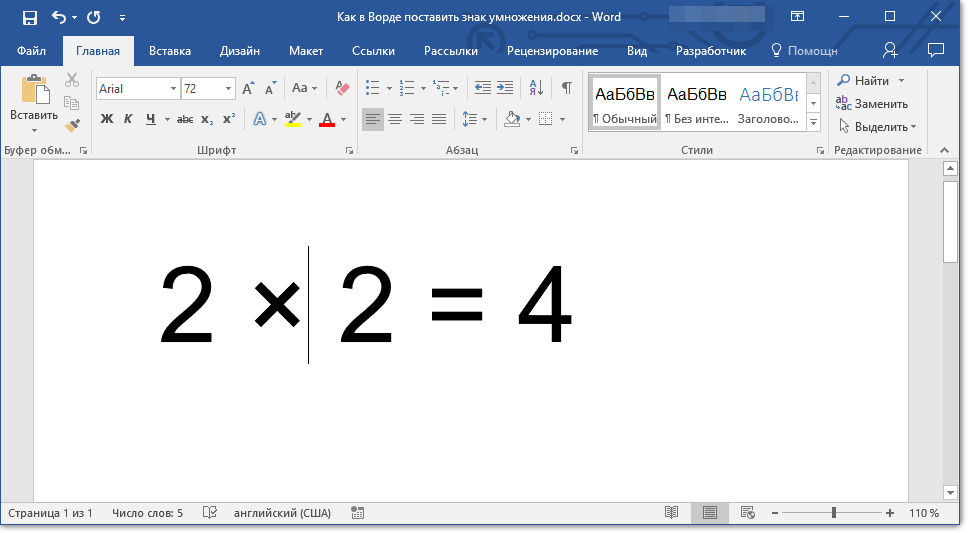
Task: Click the Format Painter brush icon
Action: click(x=72, y=125)
